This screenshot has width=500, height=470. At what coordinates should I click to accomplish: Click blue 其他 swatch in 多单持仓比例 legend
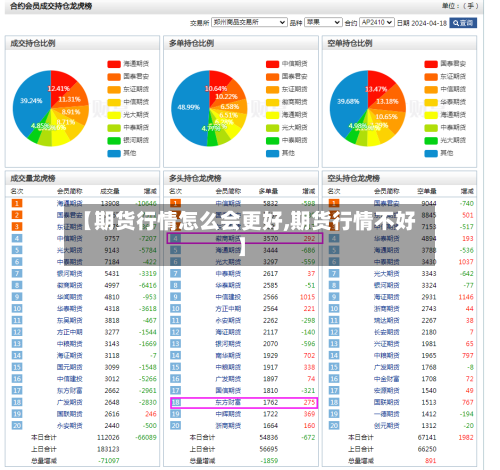pyautogui.click(x=272, y=153)
